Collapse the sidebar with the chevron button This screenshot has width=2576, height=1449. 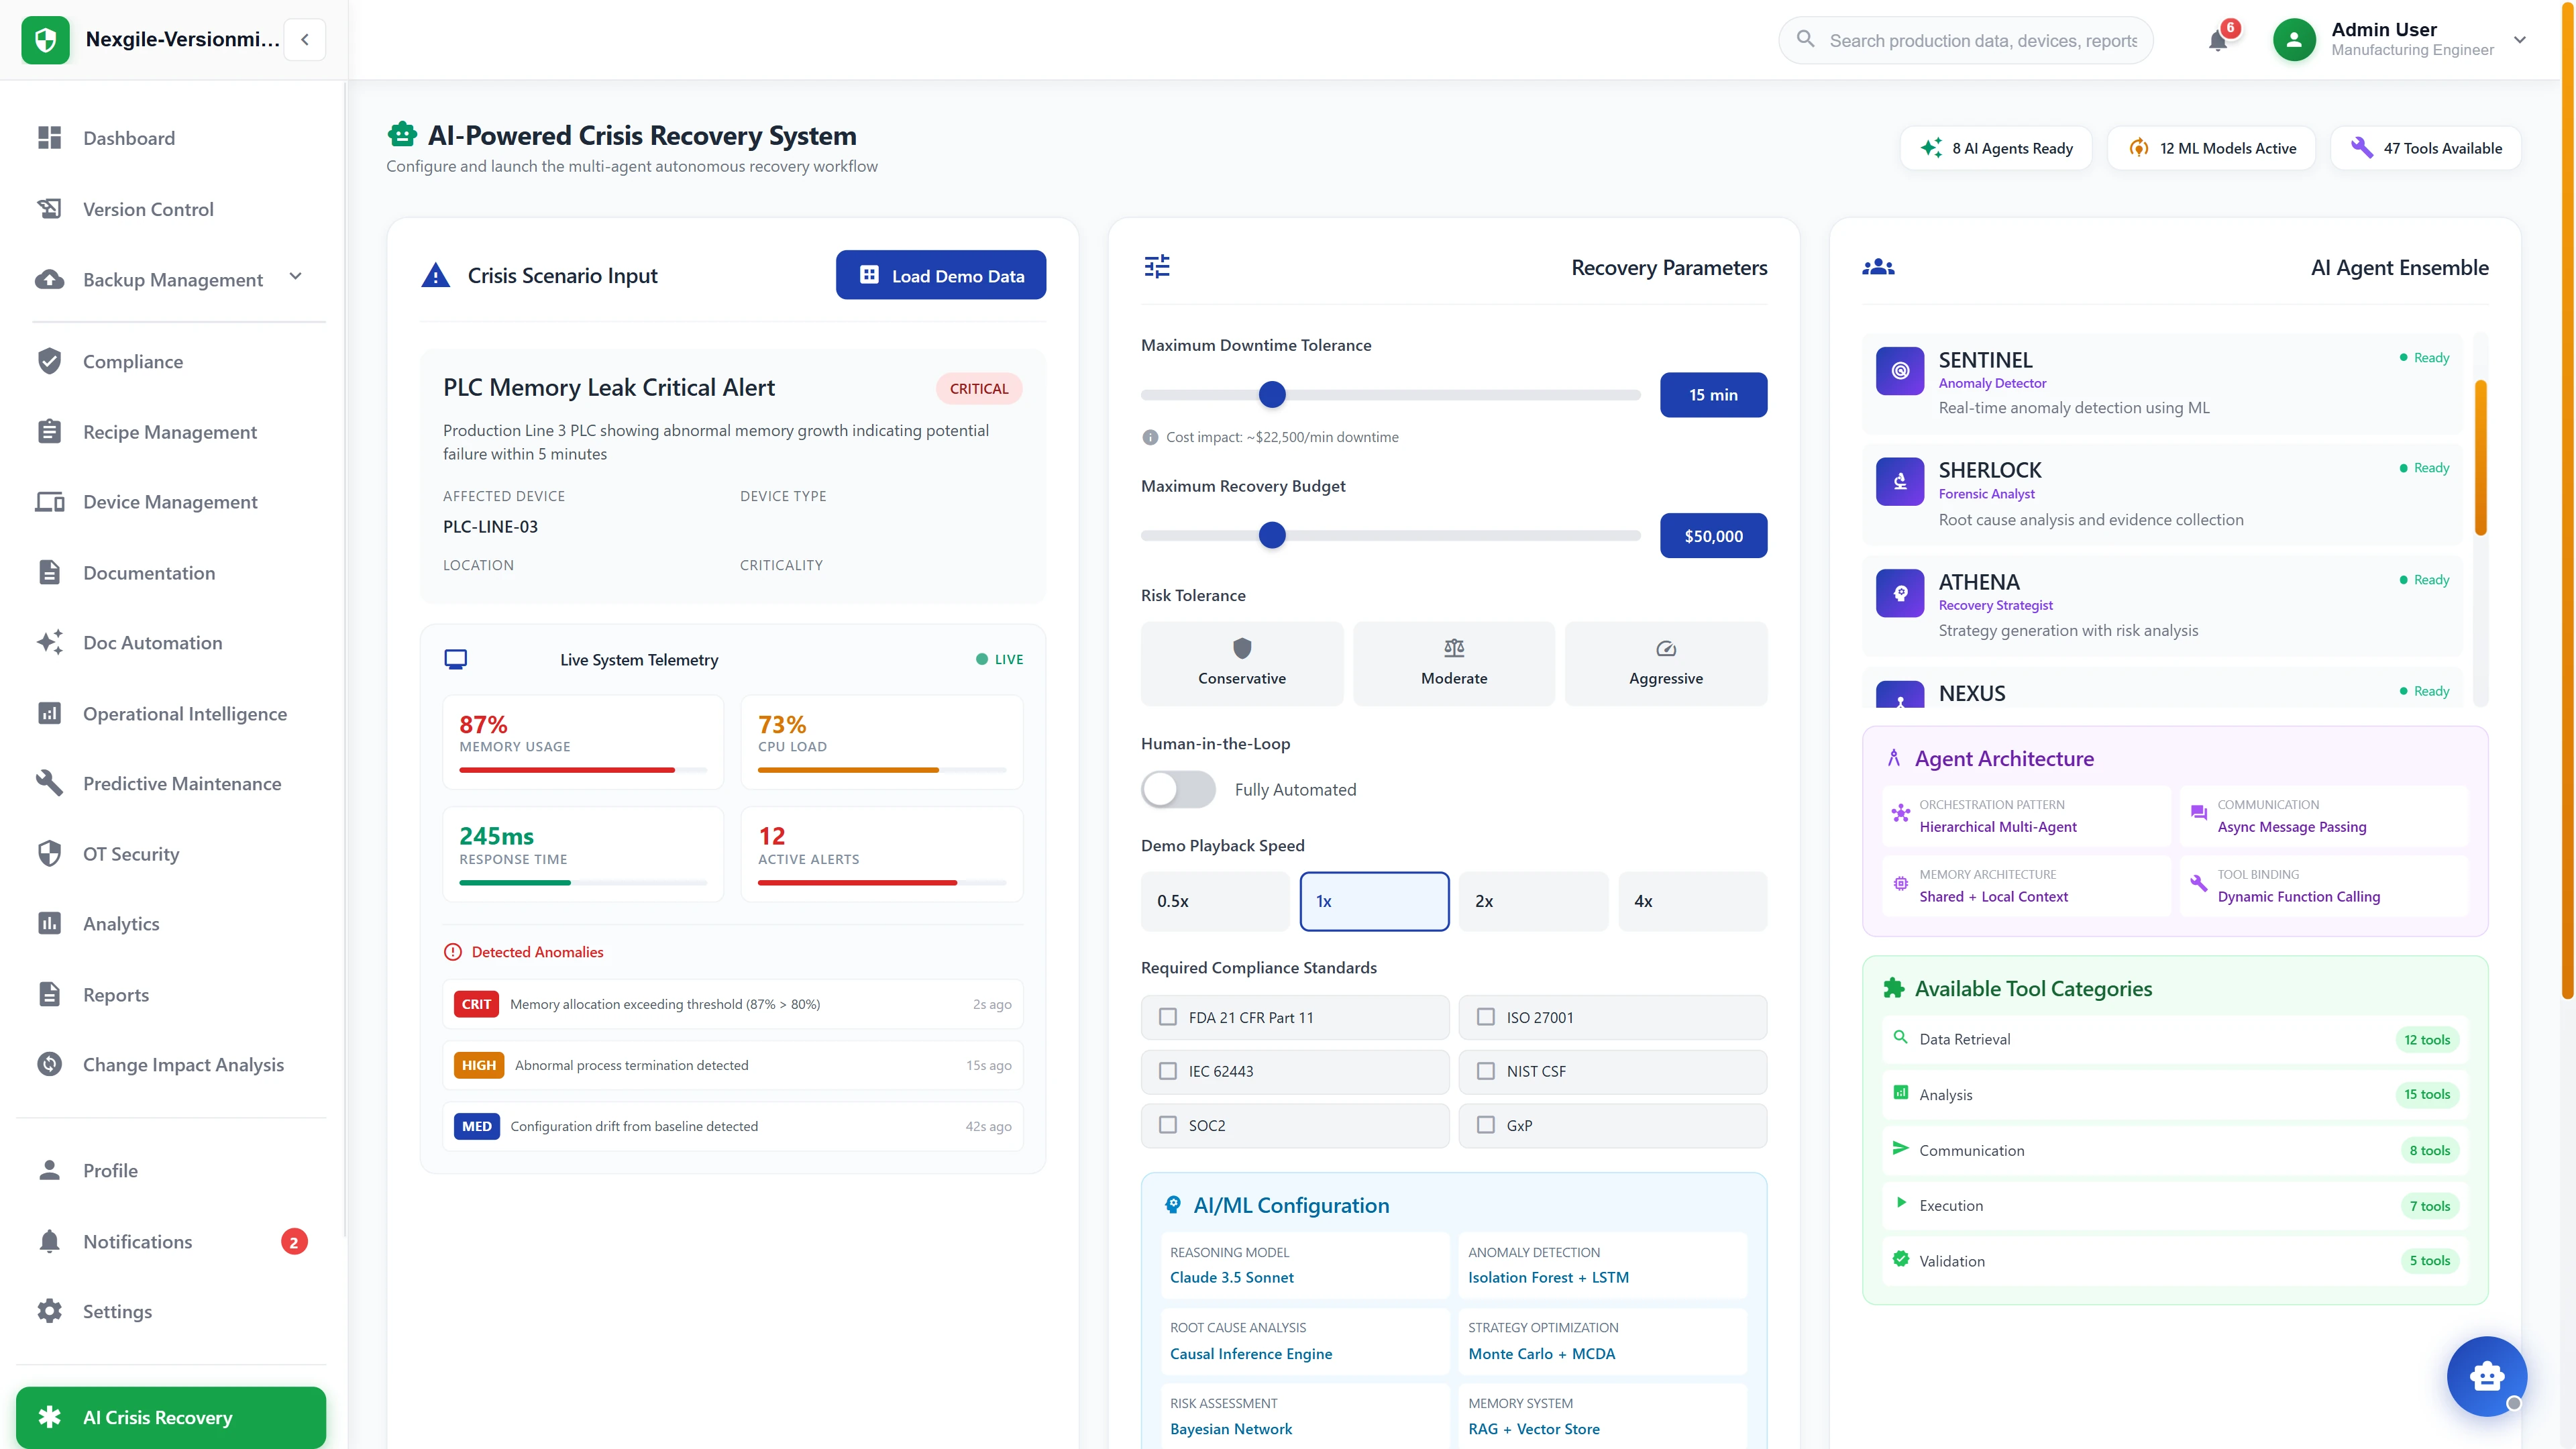pos(305,40)
